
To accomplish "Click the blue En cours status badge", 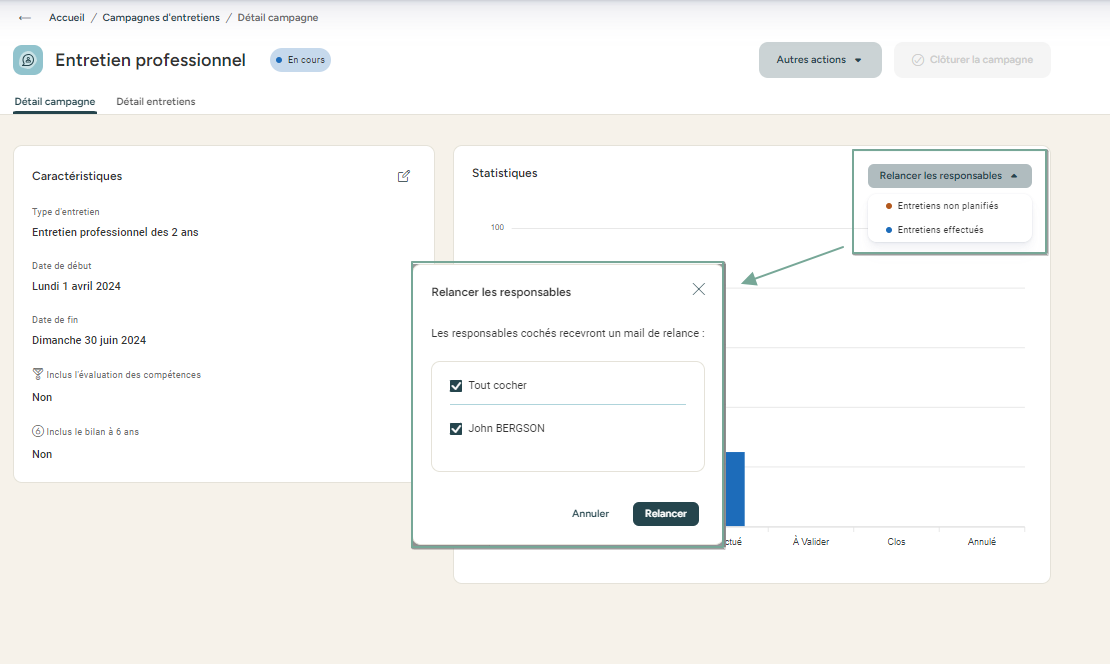I will tap(300, 60).
